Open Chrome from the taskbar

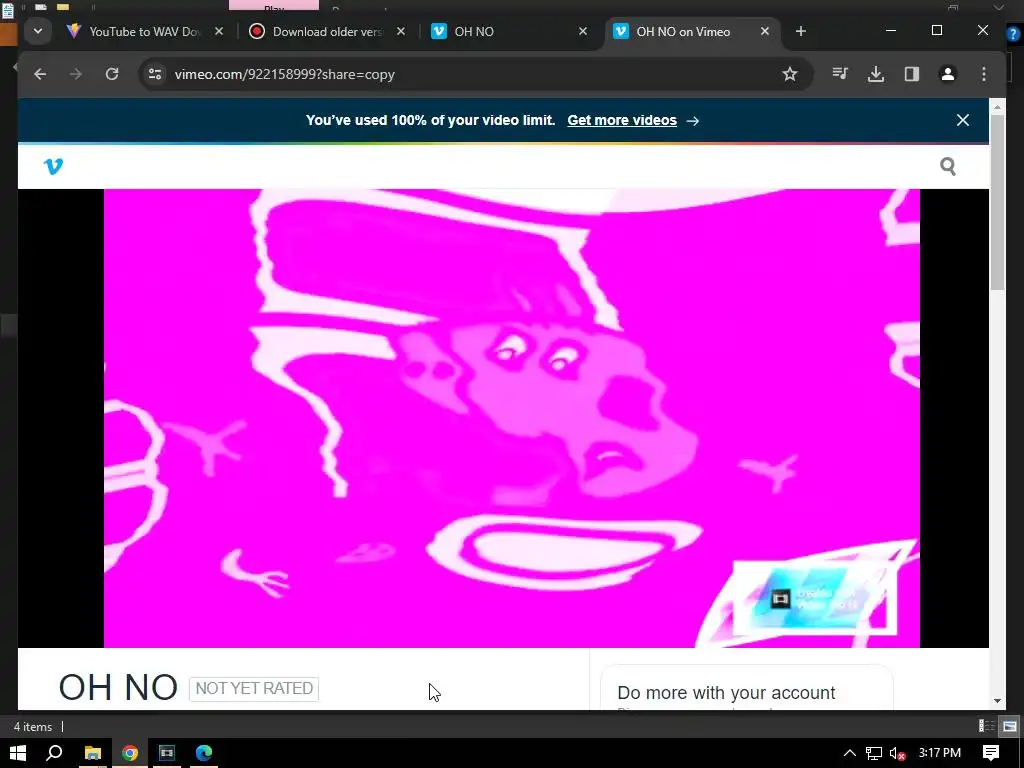click(x=130, y=753)
